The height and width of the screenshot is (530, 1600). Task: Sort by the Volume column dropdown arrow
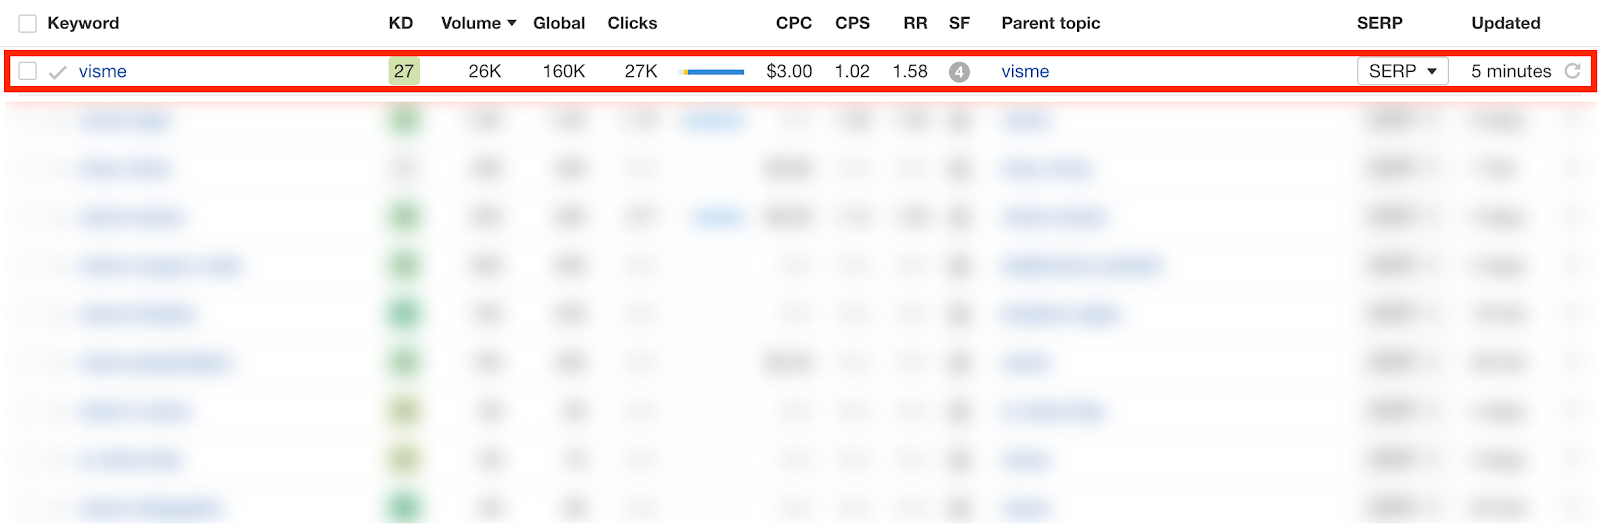tap(512, 23)
